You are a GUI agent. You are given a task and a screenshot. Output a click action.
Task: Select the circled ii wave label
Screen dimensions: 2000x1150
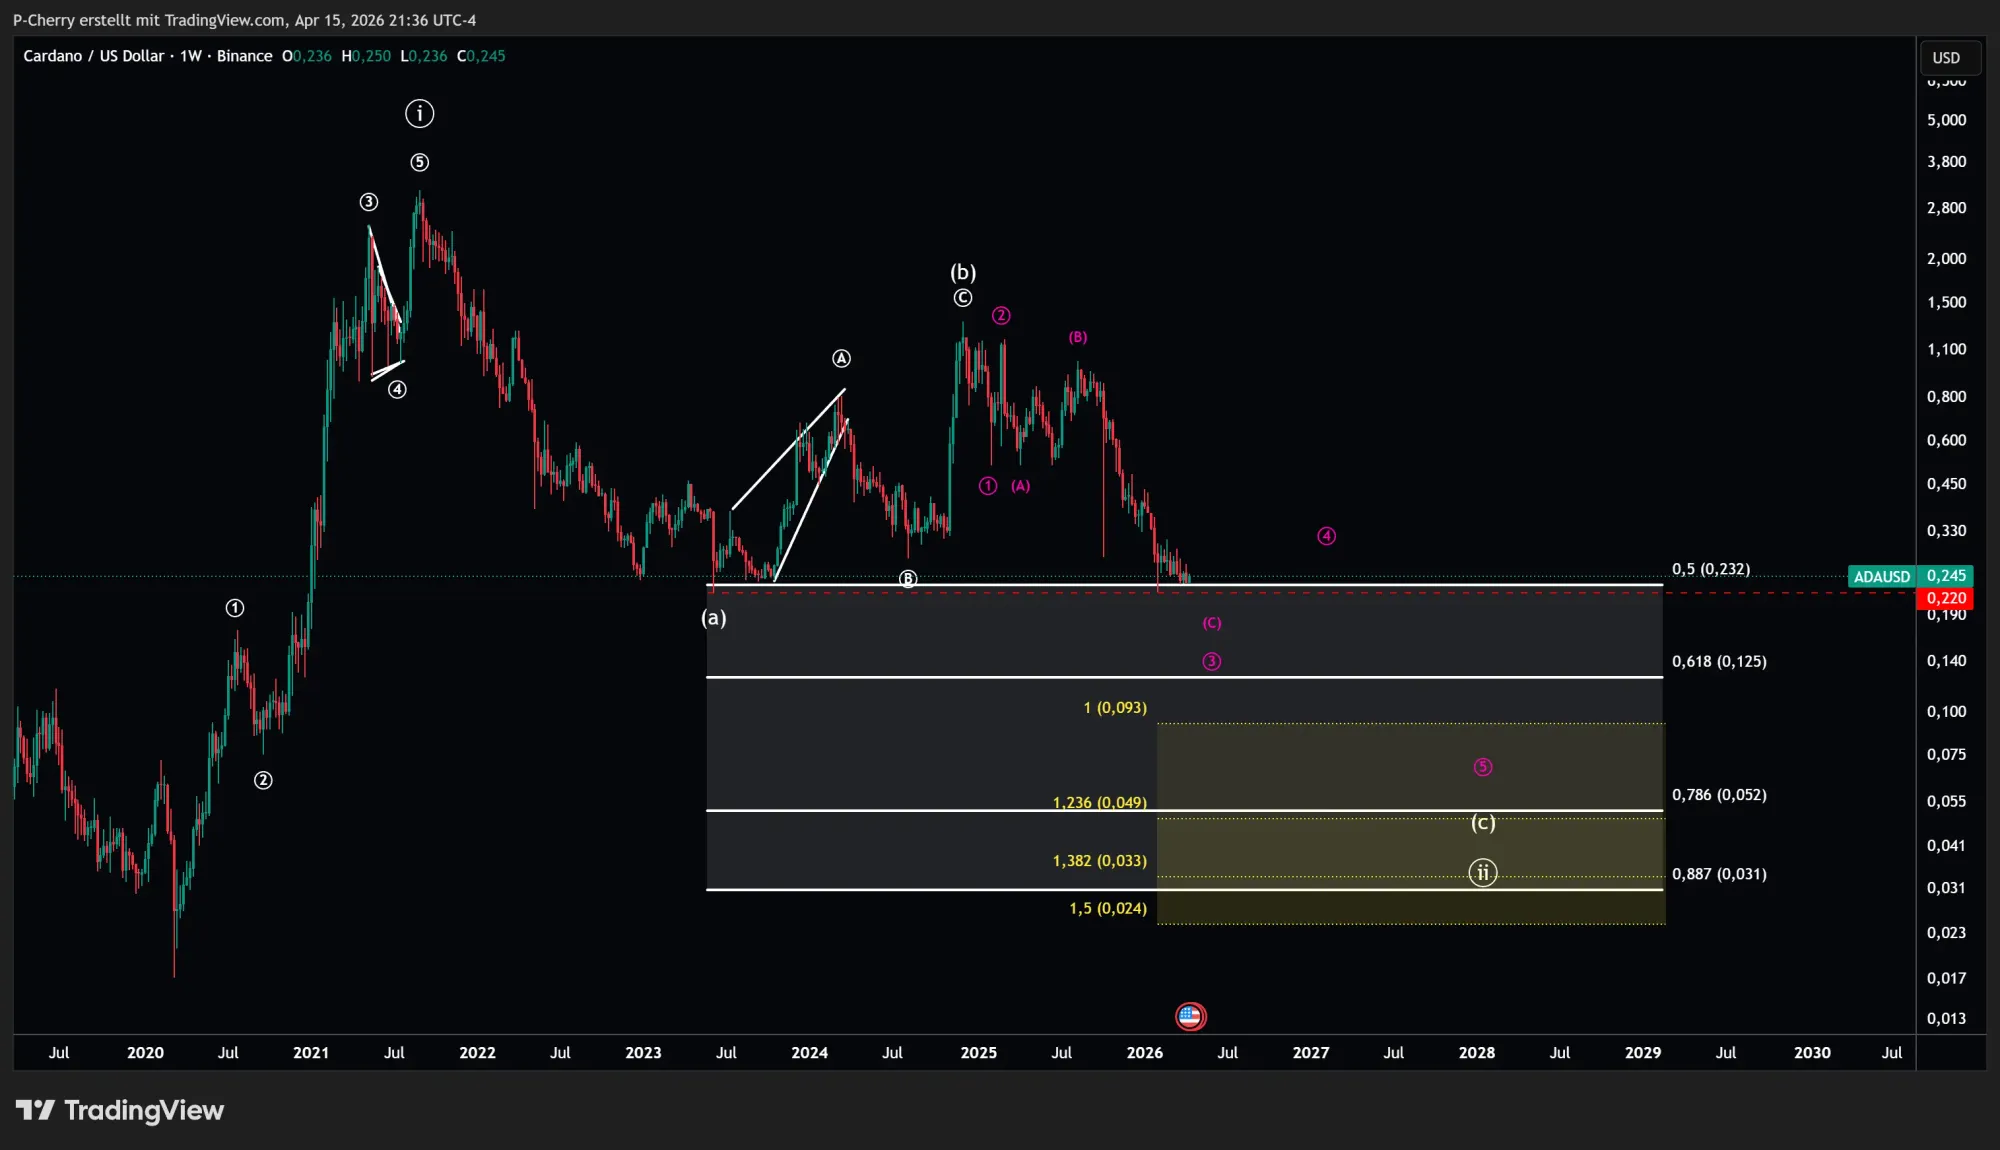[1482, 873]
